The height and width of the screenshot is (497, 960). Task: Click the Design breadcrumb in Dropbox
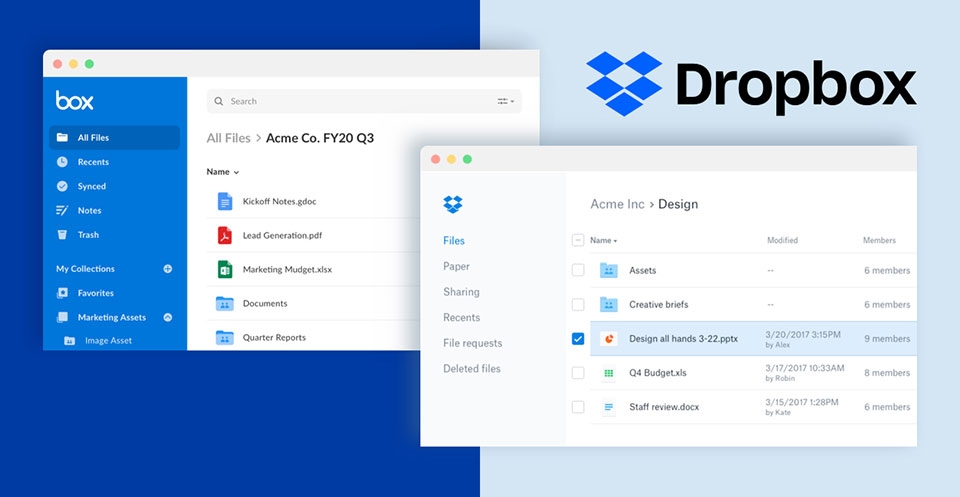pyautogui.click(x=678, y=204)
